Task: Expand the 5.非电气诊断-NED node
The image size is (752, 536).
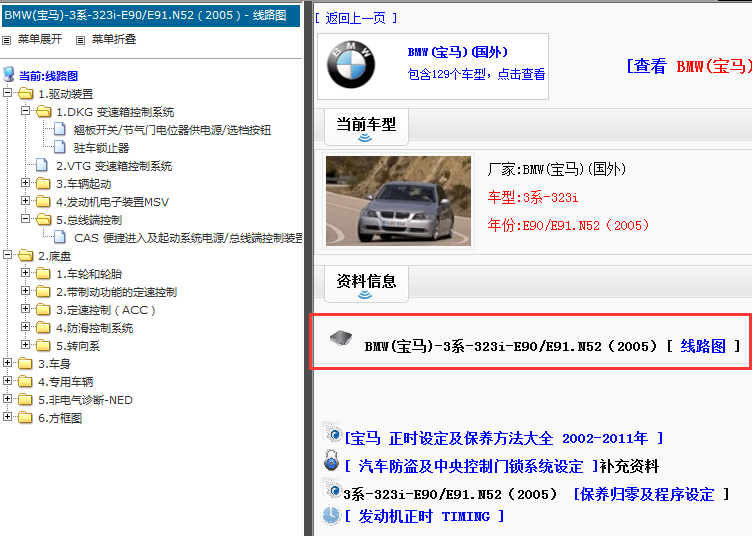Action: point(8,398)
